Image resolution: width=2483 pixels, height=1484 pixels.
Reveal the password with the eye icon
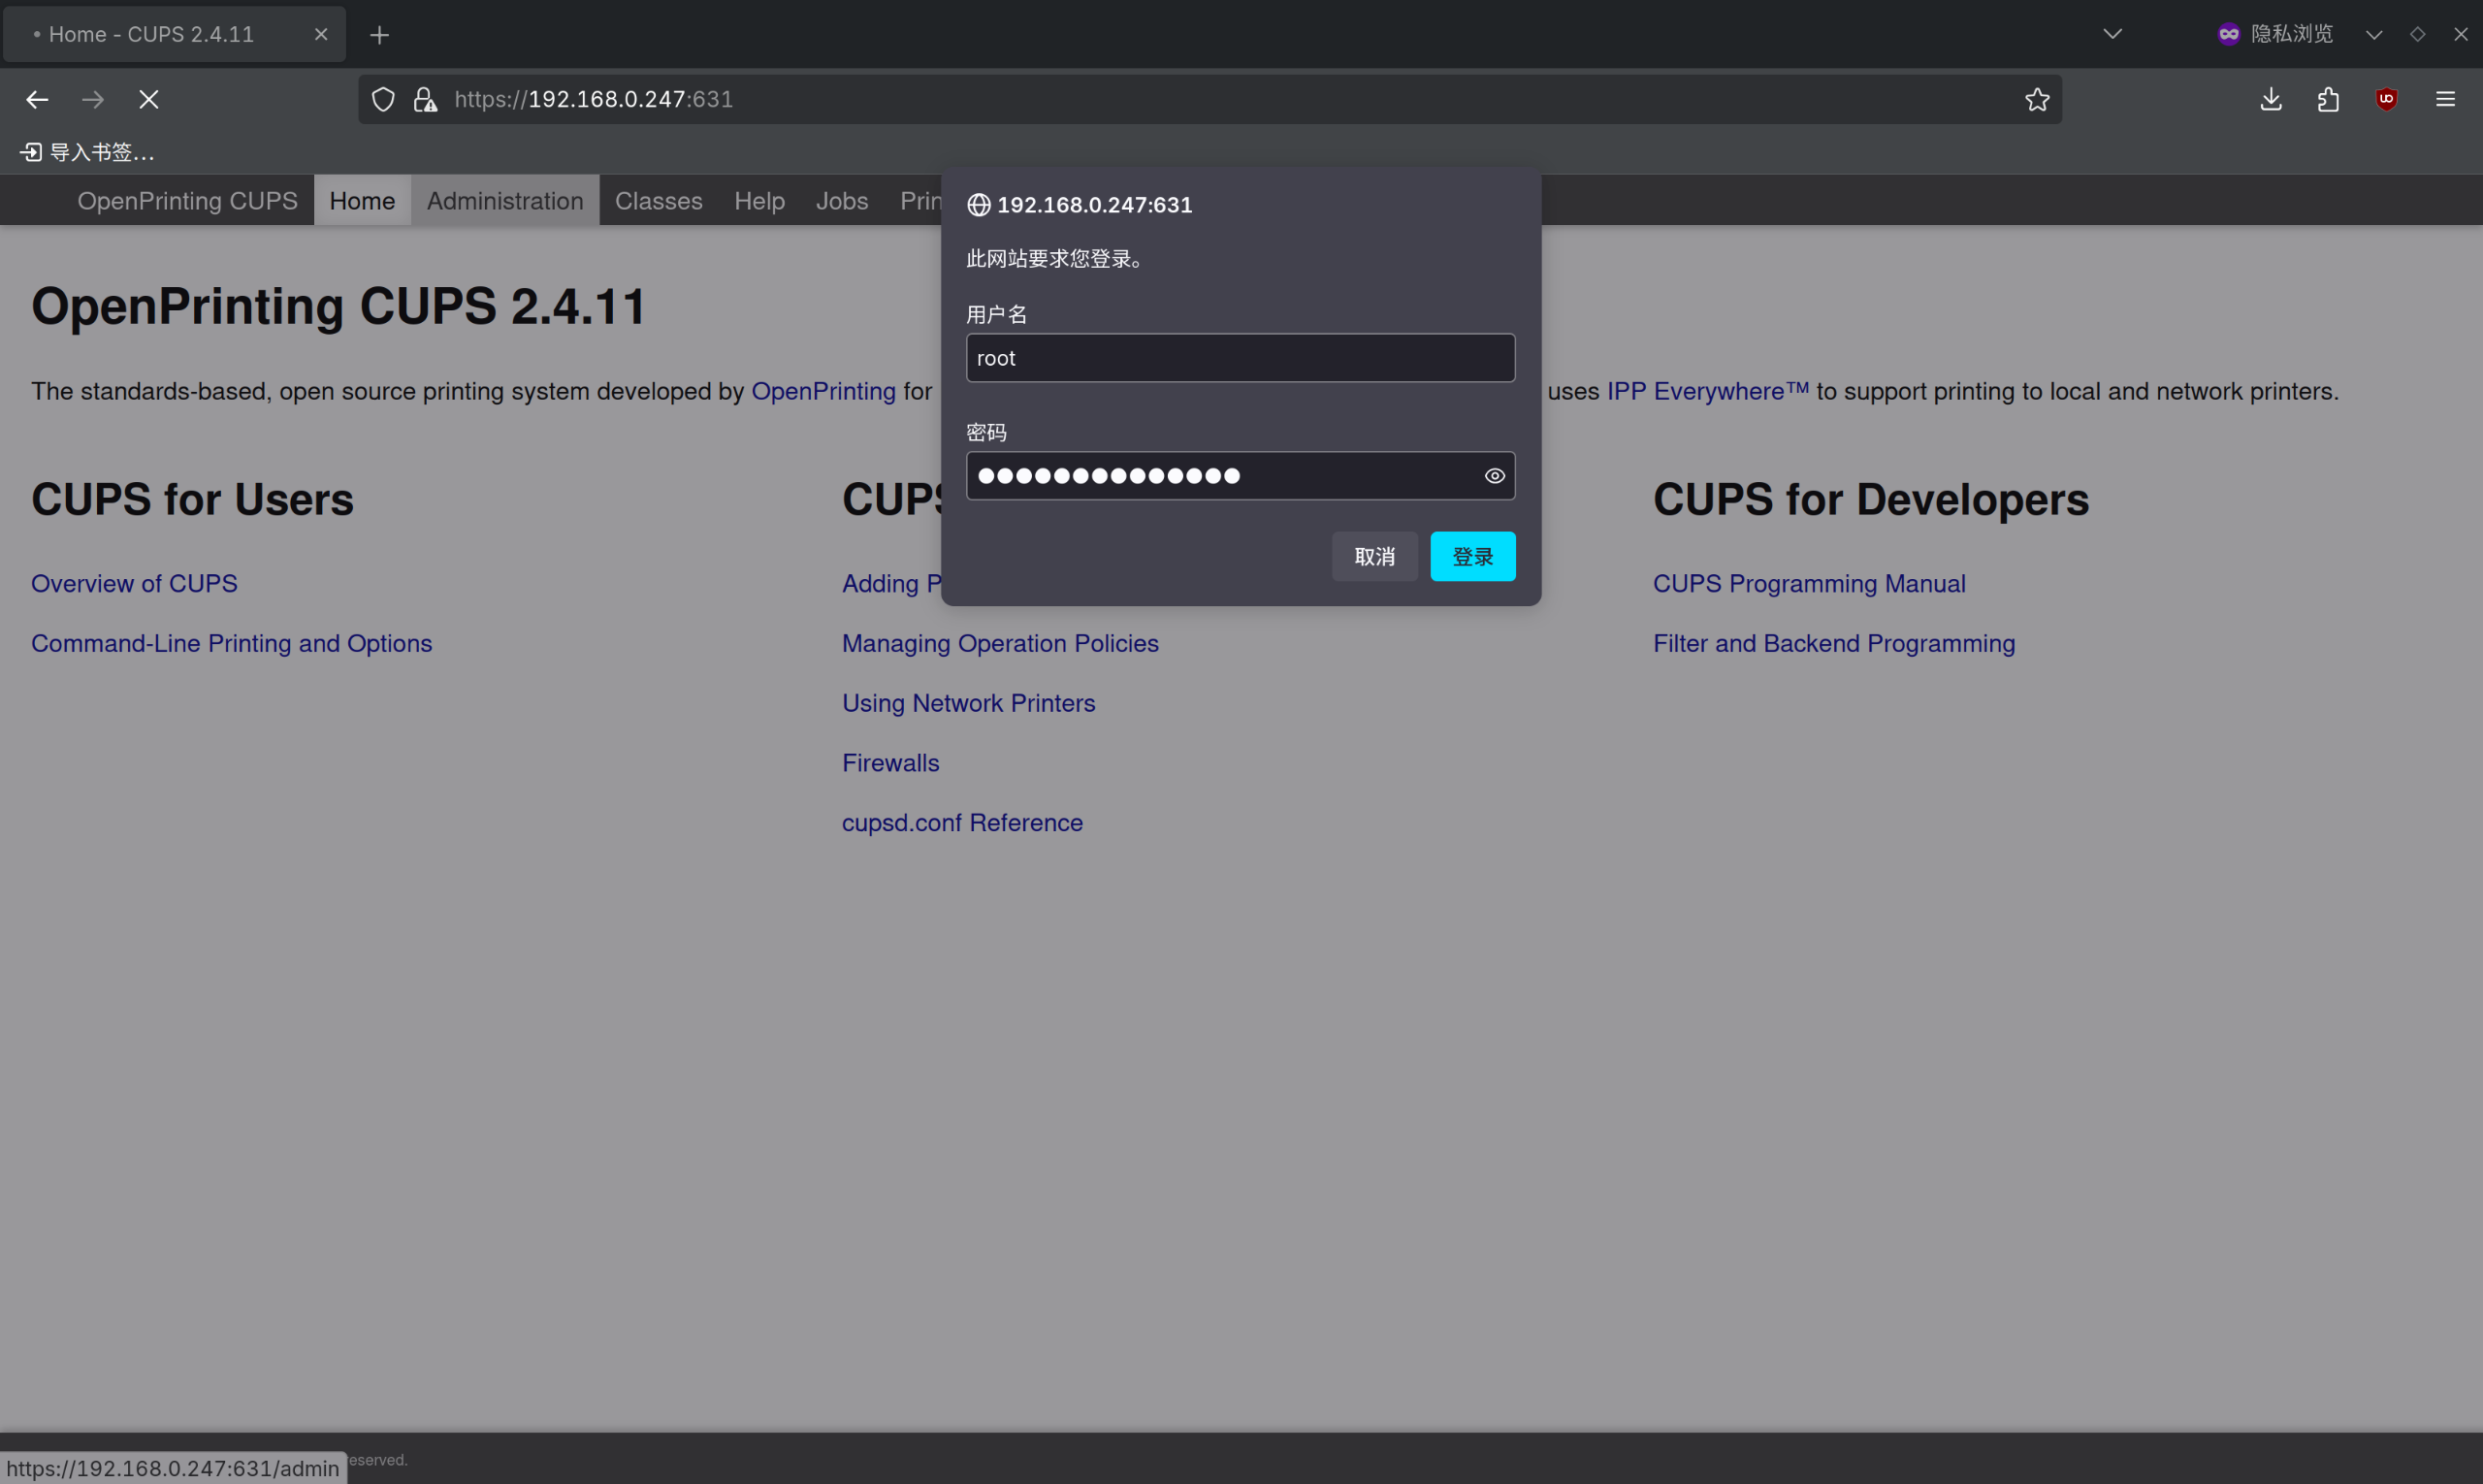click(1494, 476)
